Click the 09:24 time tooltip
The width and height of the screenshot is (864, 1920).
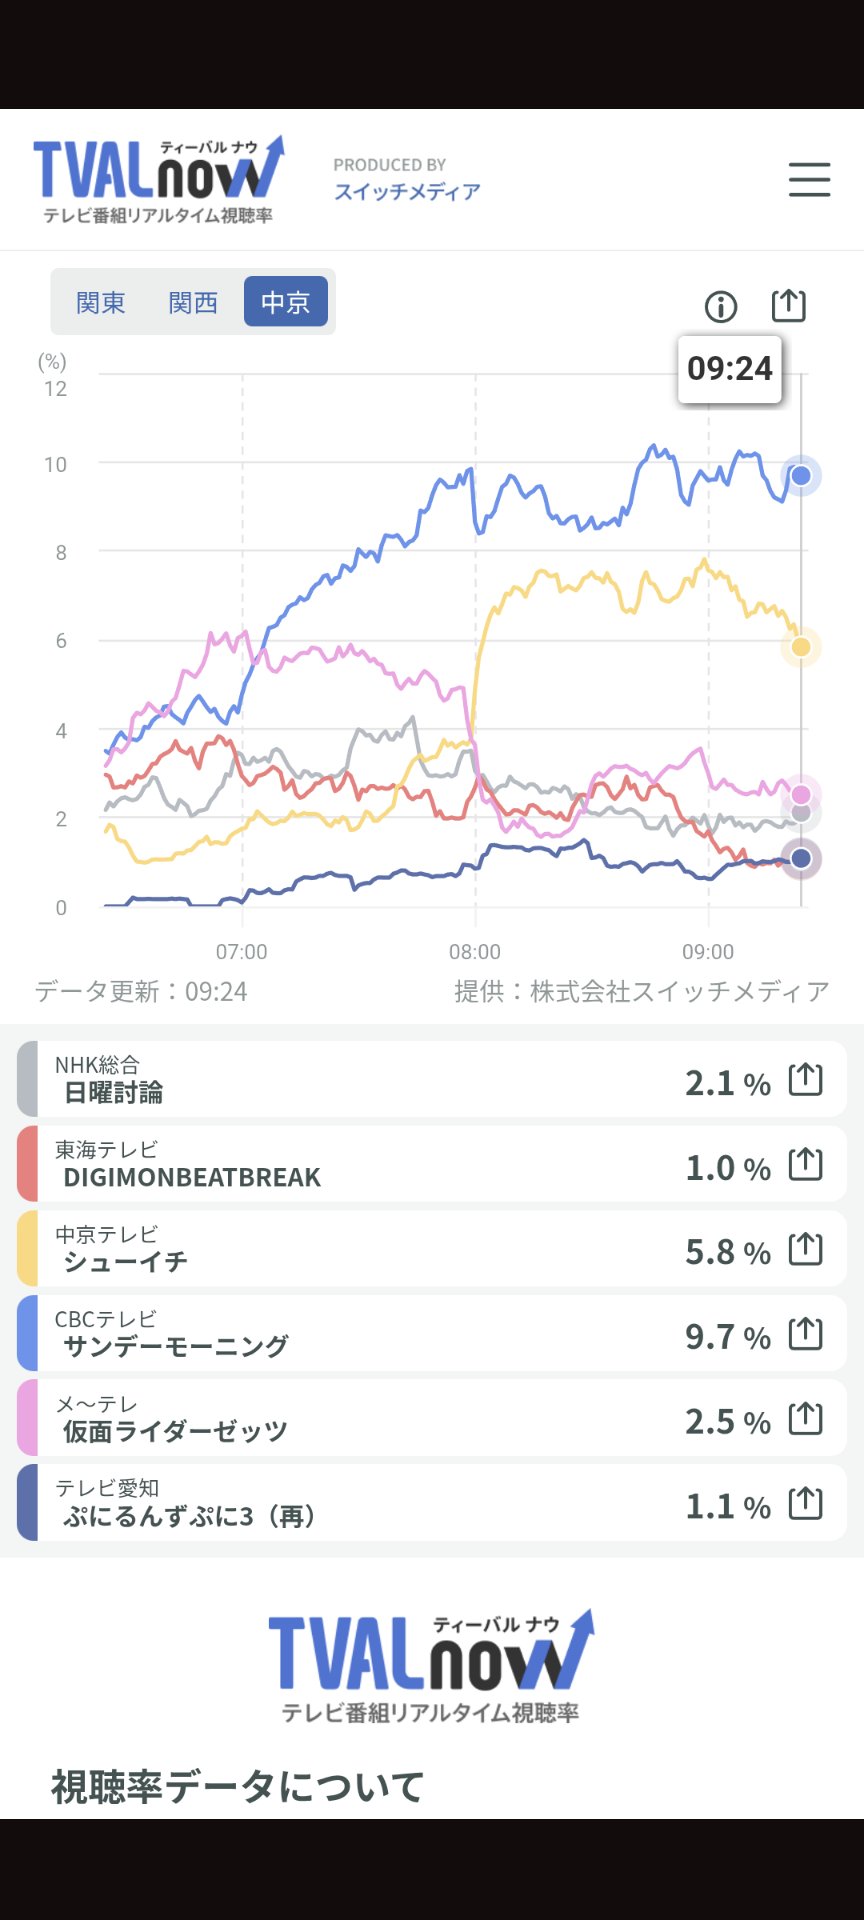730,369
